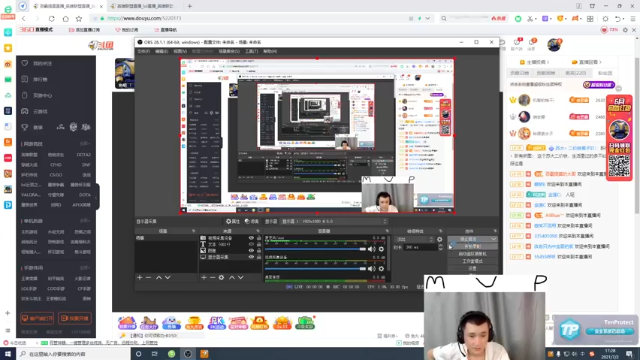Click the Start Recording button in OBS controls
This screenshot has width=640, height=360.
(473, 247)
